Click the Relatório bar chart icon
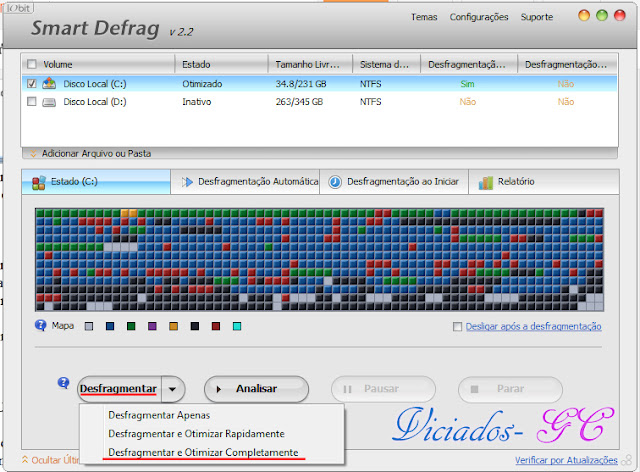 click(486, 182)
